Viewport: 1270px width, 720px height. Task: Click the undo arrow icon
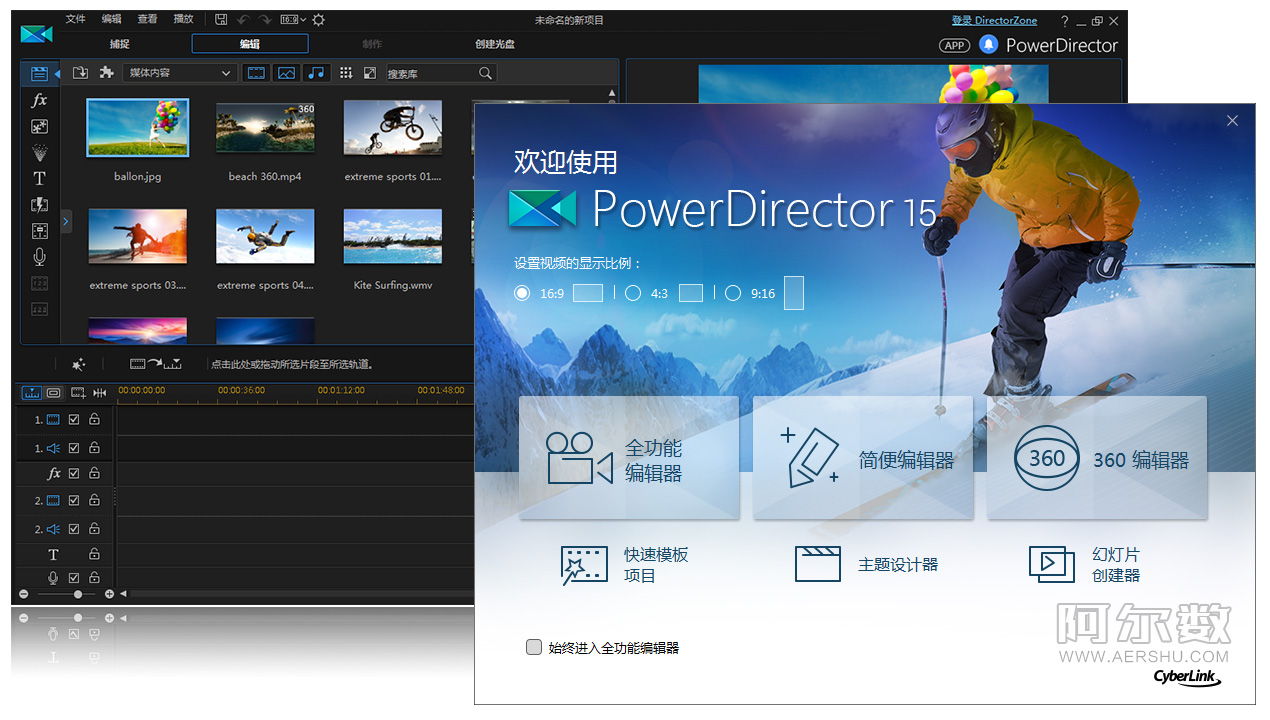243,19
